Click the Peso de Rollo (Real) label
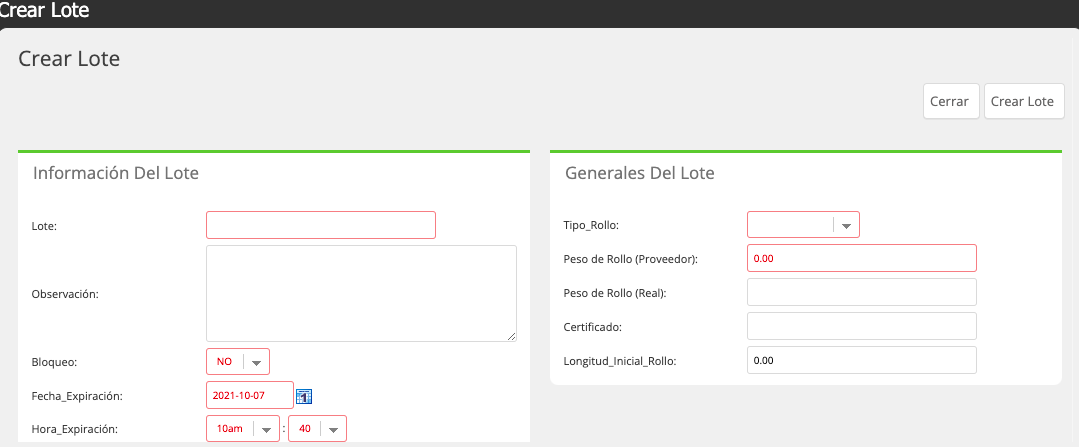Viewport: 1079px width, 447px height. (x=616, y=293)
